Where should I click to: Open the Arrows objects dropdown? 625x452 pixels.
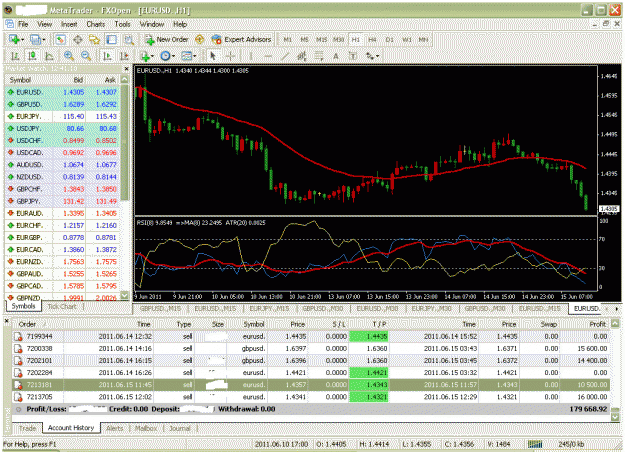click(372, 56)
